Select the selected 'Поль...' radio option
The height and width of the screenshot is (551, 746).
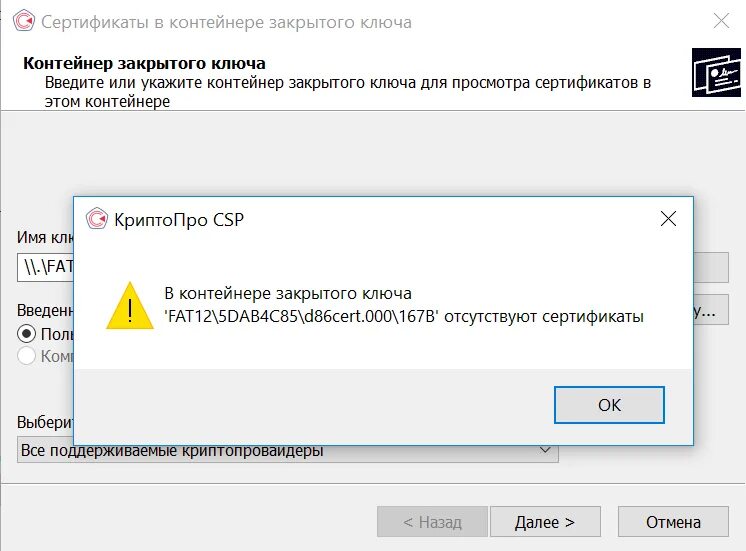click(x=26, y=334)
